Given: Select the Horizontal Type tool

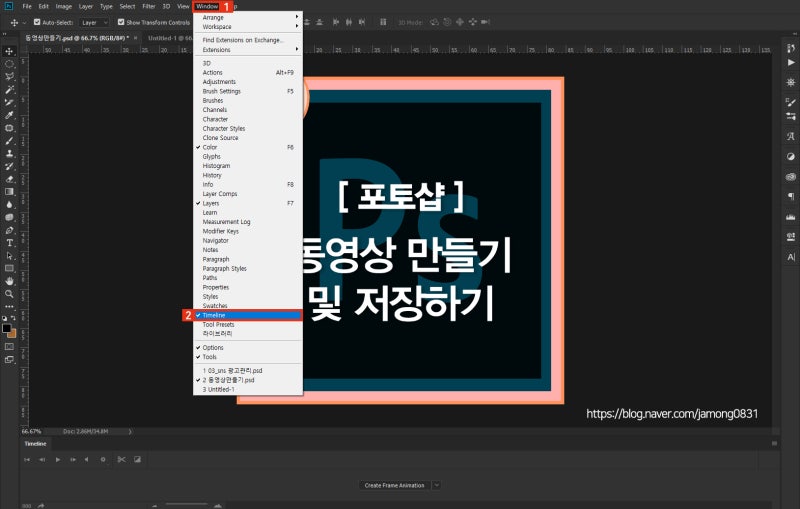Looking at the screenshot, I should click(9, 243).
